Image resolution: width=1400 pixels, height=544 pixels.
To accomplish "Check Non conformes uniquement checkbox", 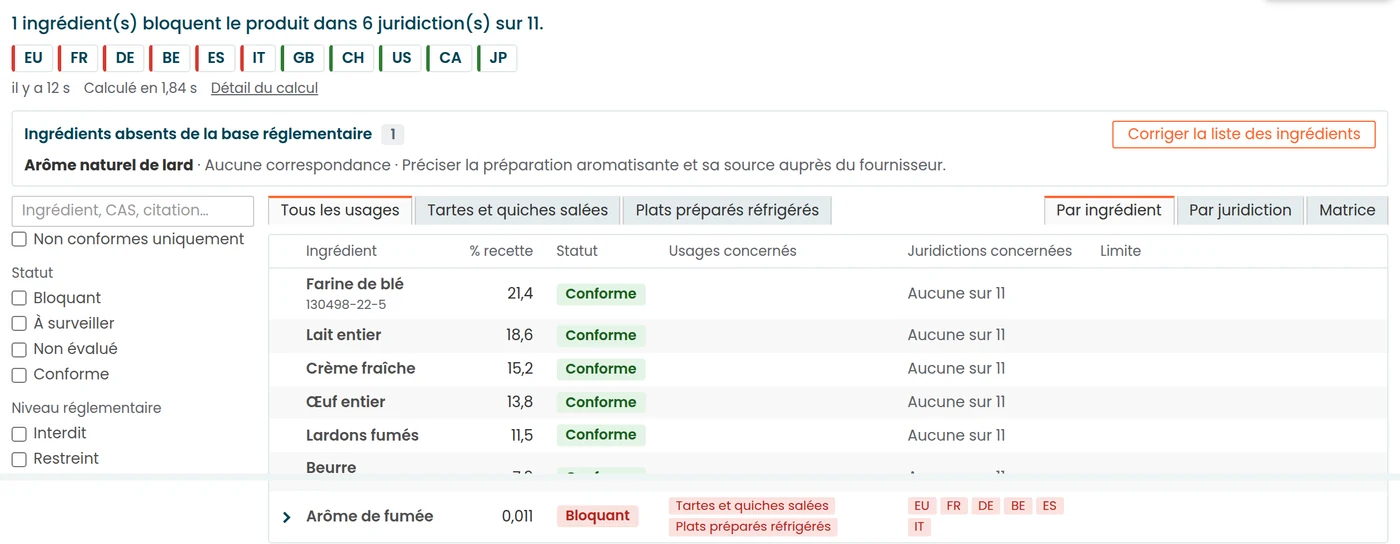I will click(x=19, y=239).
